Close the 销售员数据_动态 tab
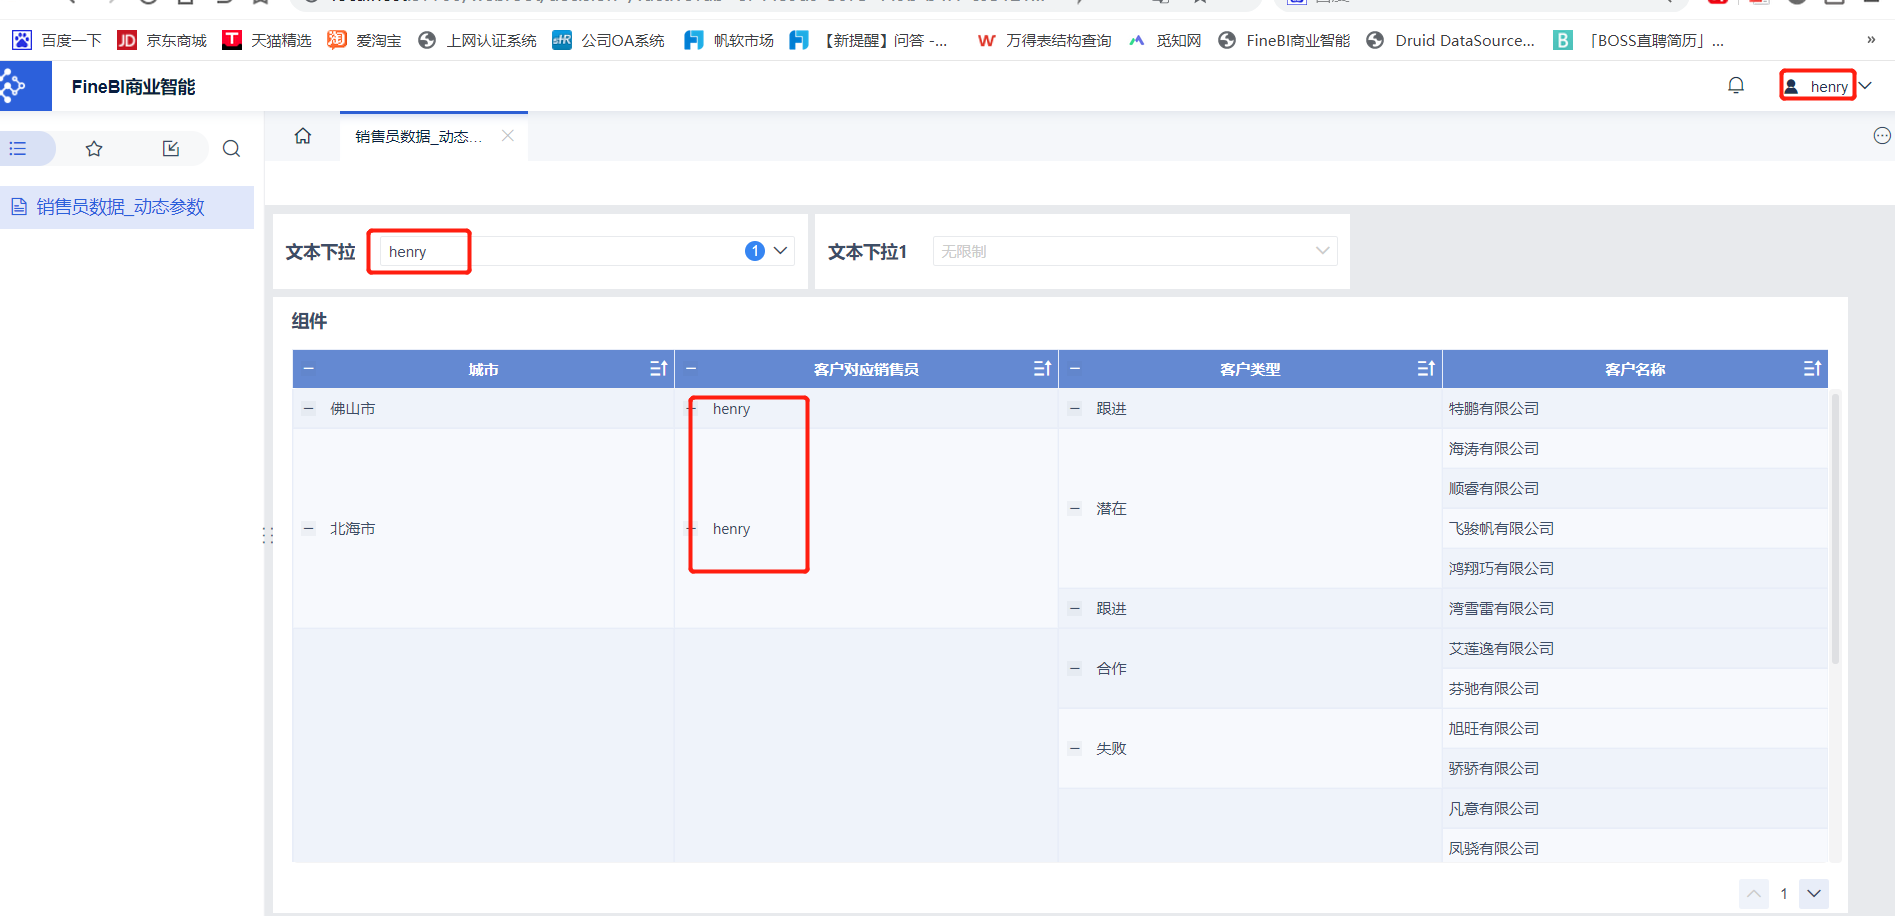The width and height of the screenshot is (1895, 916). tap(508, 136)
